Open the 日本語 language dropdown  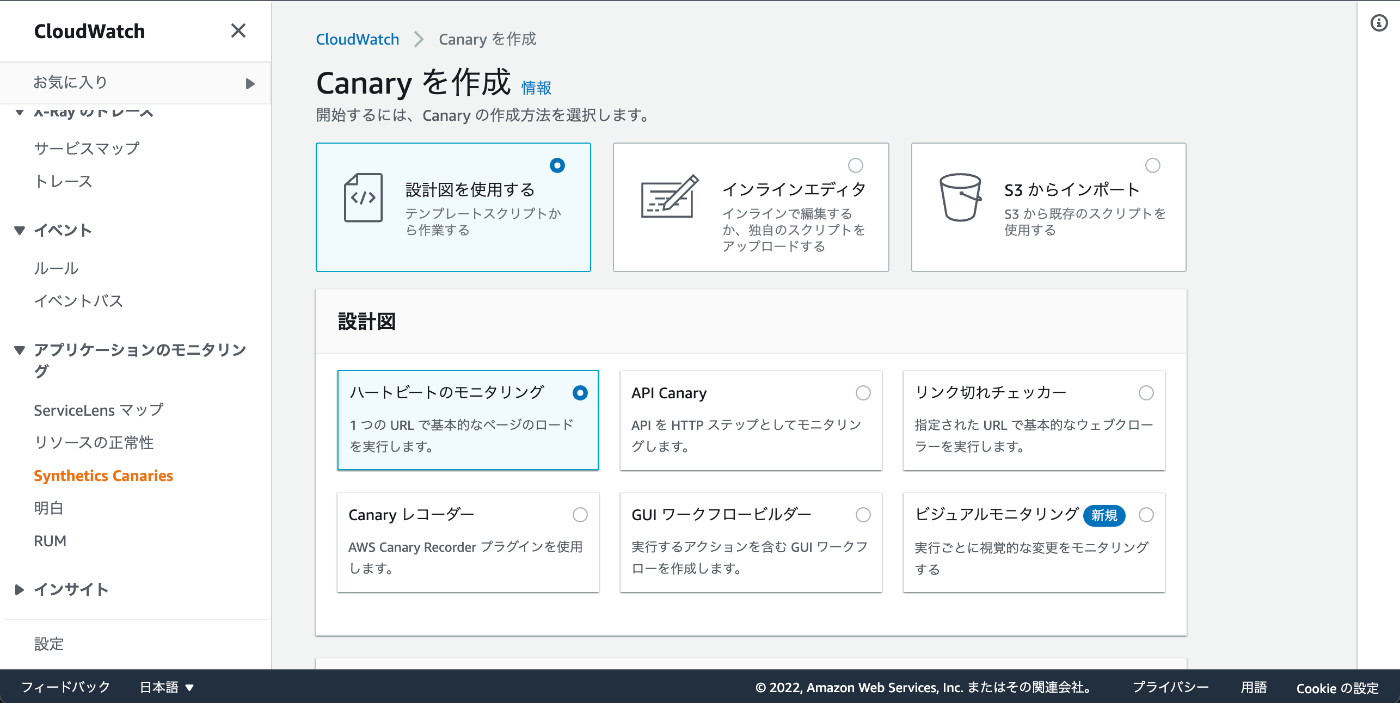pos(166,687)
